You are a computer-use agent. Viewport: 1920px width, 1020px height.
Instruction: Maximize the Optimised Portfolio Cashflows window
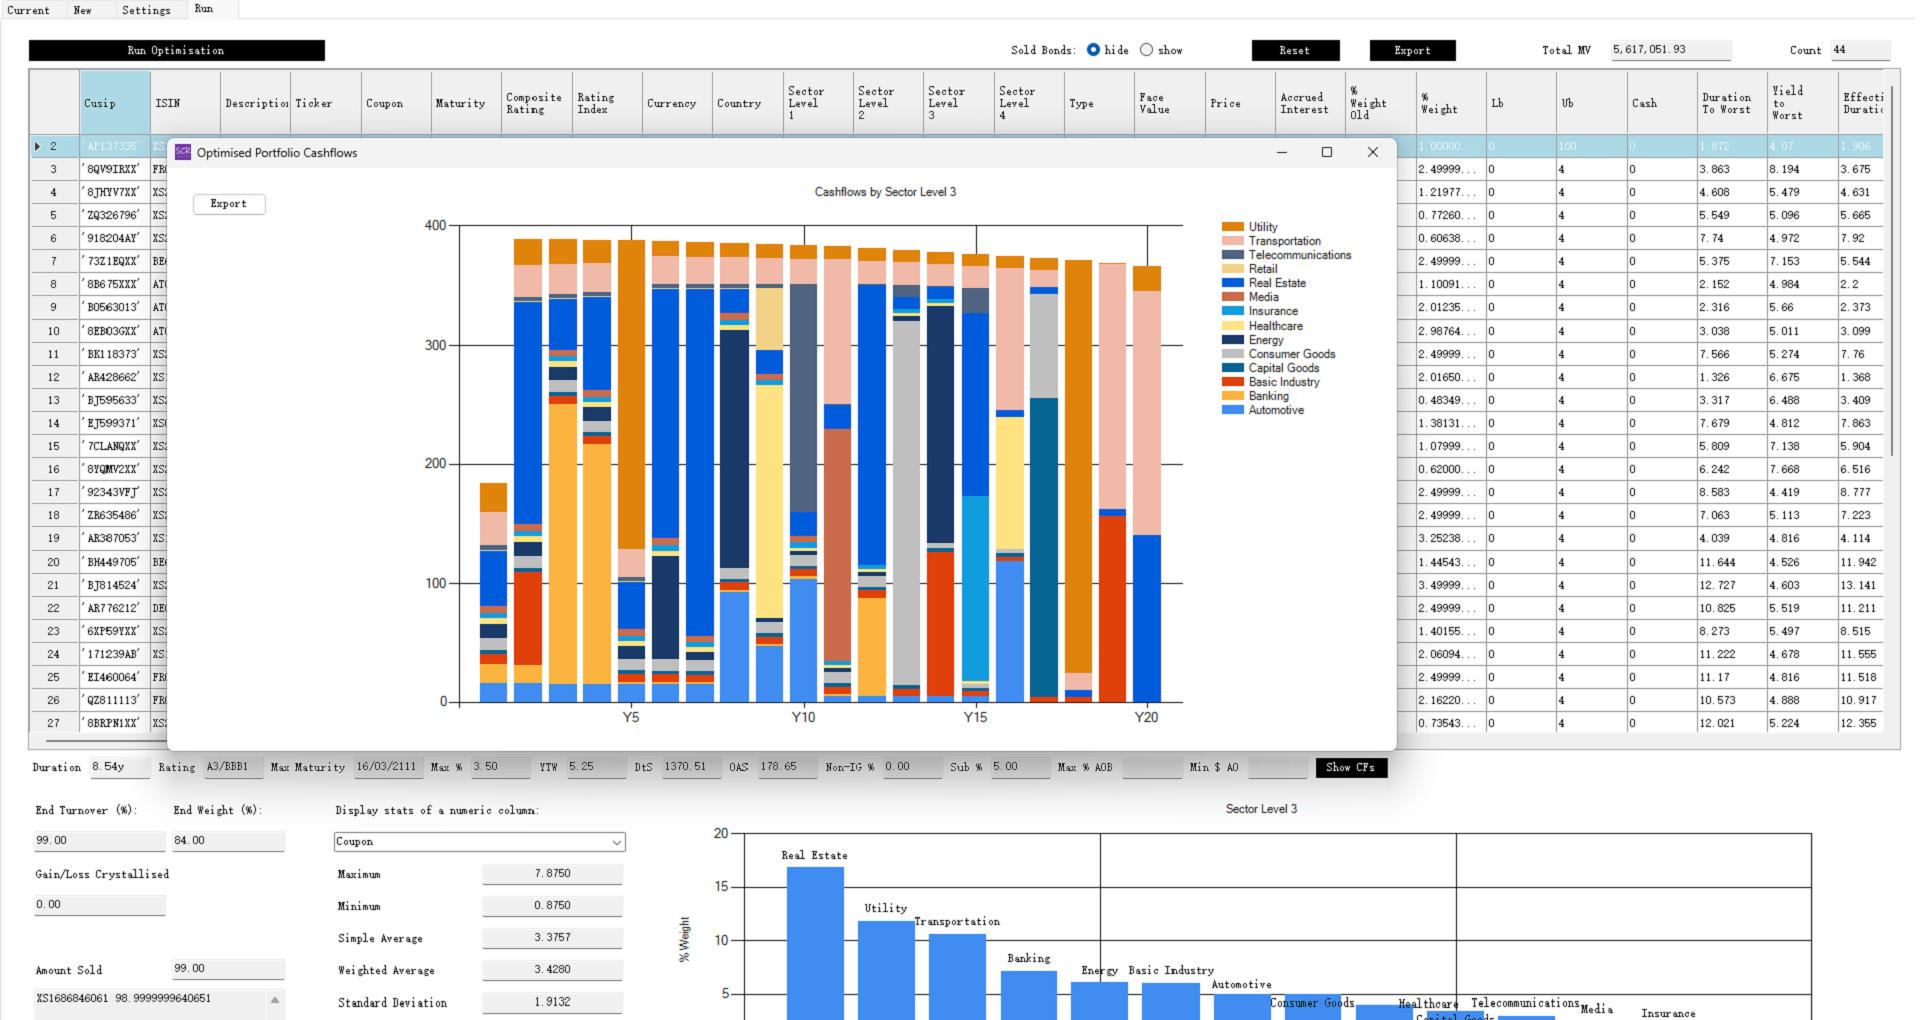(x=1327, y=152)
